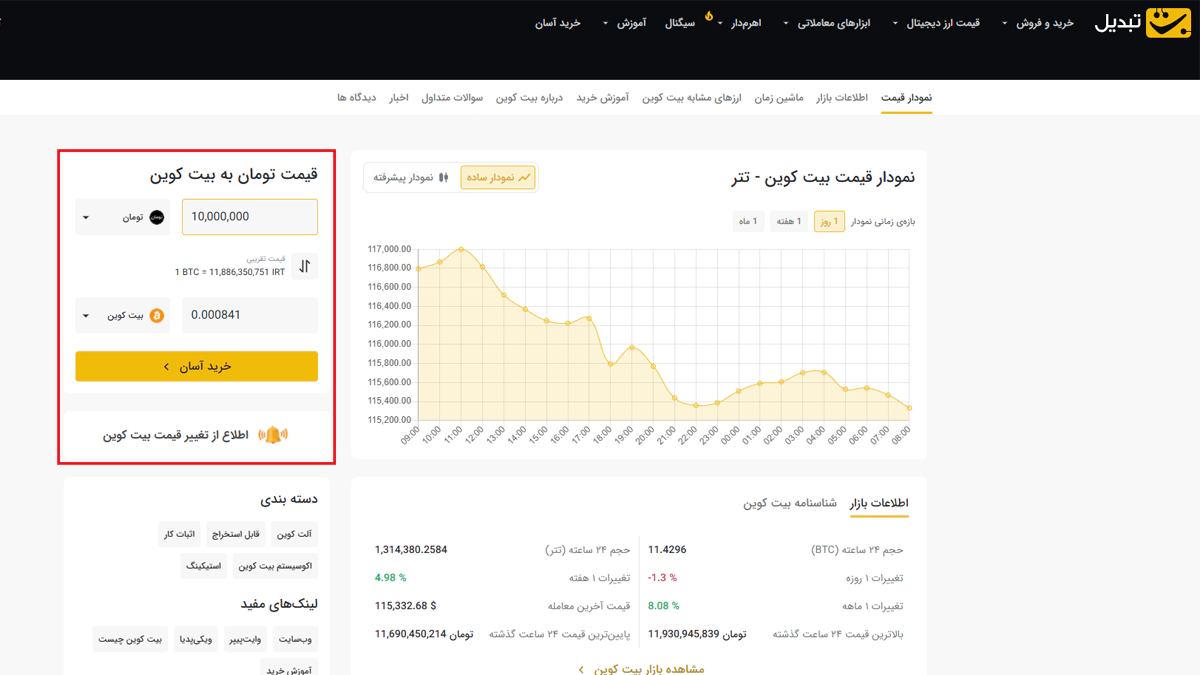Click the Toman amount input field
Viewport: 1200px width, 675px height.
click(x=250, y=217)
